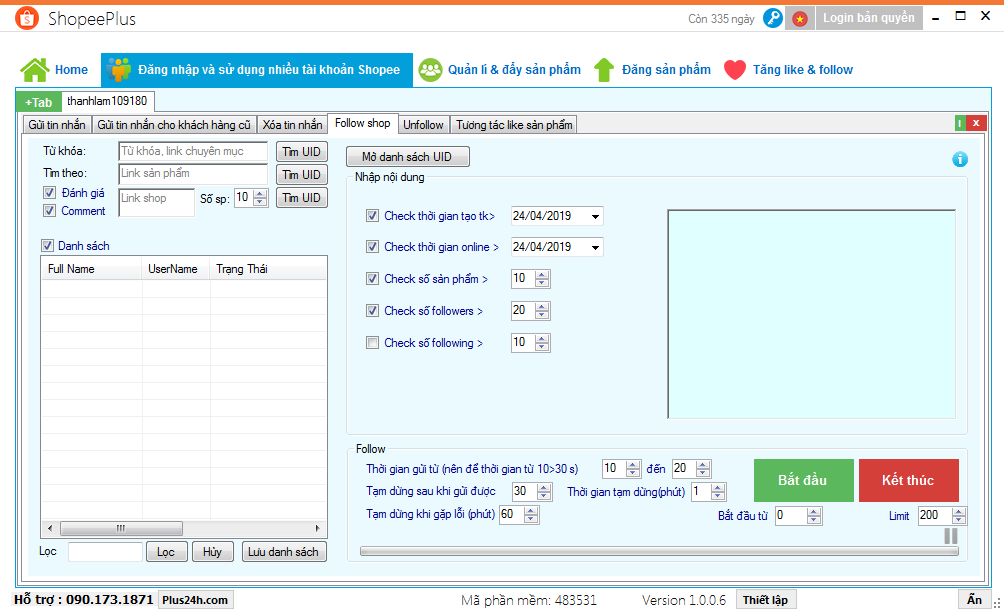Click the Home house icon
The image size is (1004, 612).
click(35, 70)
